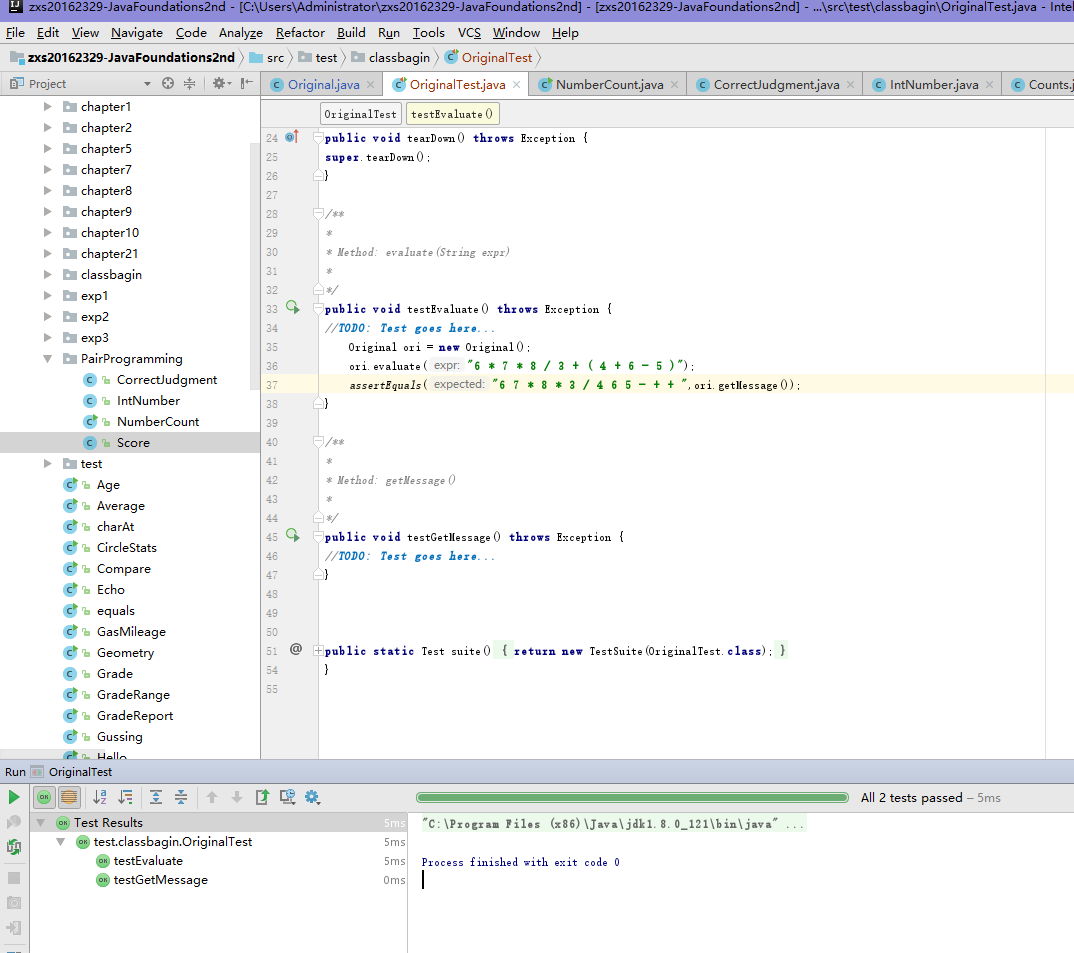The height and width of the screenshot is (953, 1074).
Task: Close the CorrectJudgment.java tab
Action: (x=851, y=84)
